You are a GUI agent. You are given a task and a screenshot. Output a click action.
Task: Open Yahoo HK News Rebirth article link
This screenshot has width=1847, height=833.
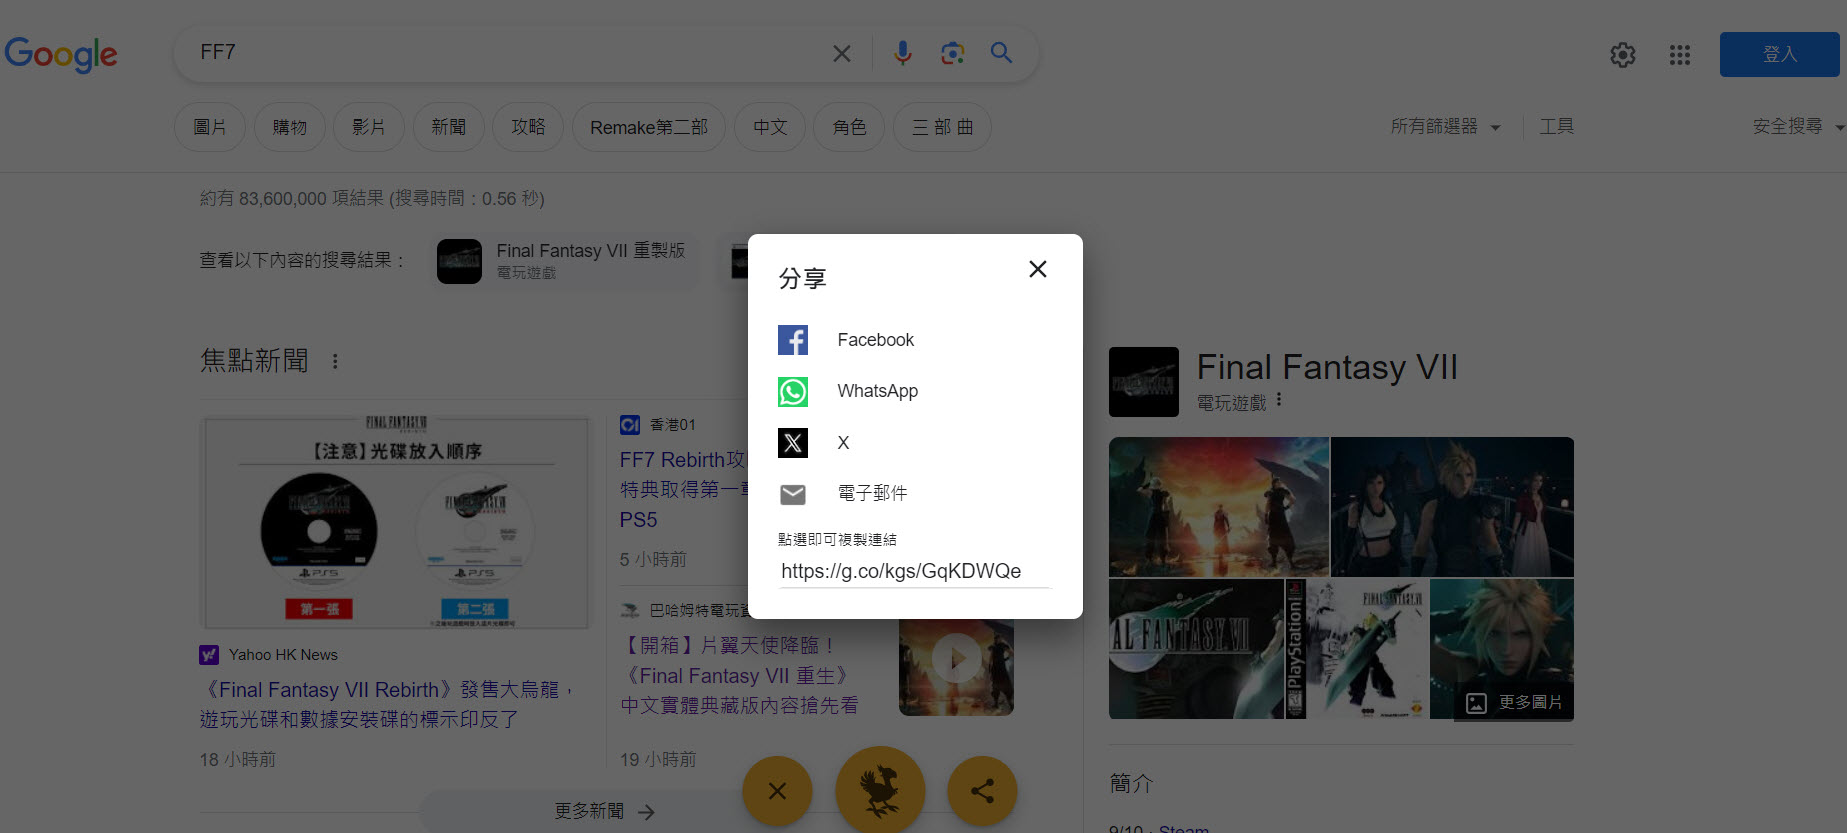pos(386,704)
